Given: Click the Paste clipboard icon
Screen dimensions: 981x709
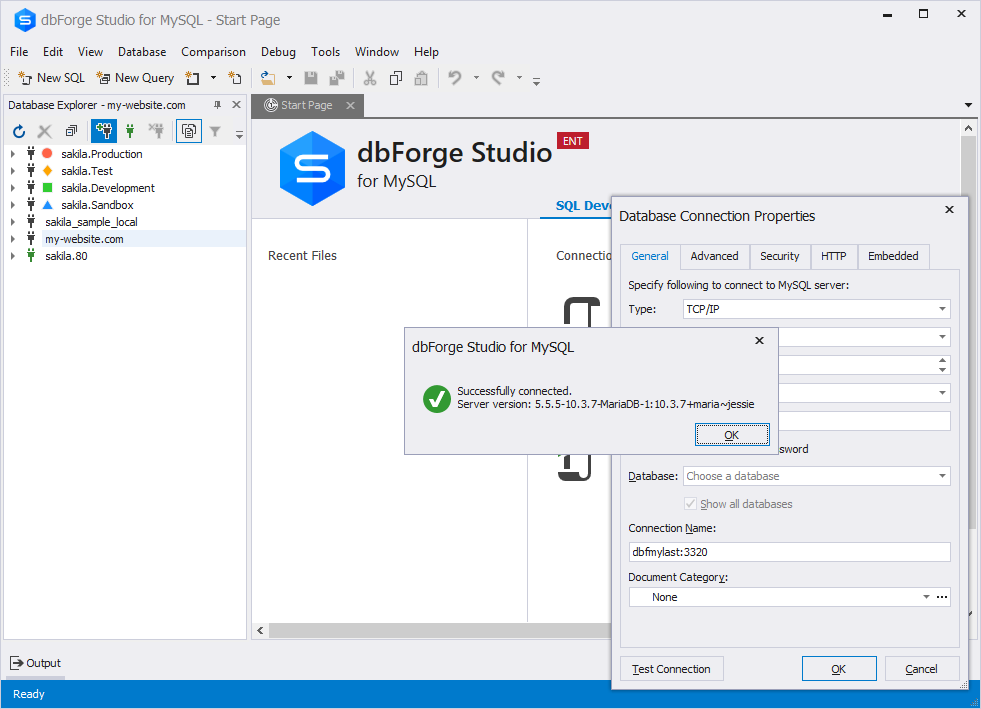Looking at the screenshot, I should tap(421, 78).
